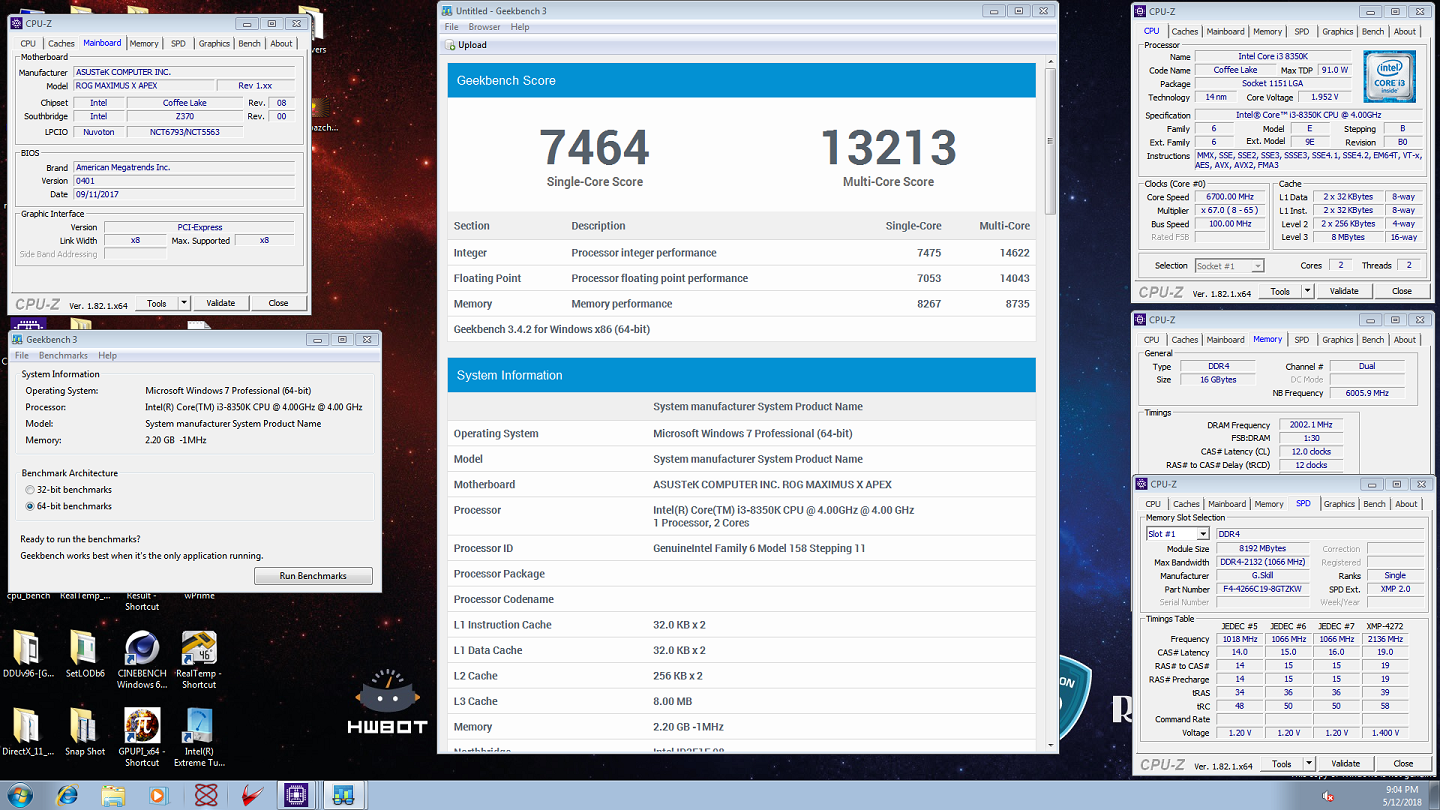Open Windows Media Player from taskbar
The height and width of the screenshot is (810, 1440).
click(159, 796)
